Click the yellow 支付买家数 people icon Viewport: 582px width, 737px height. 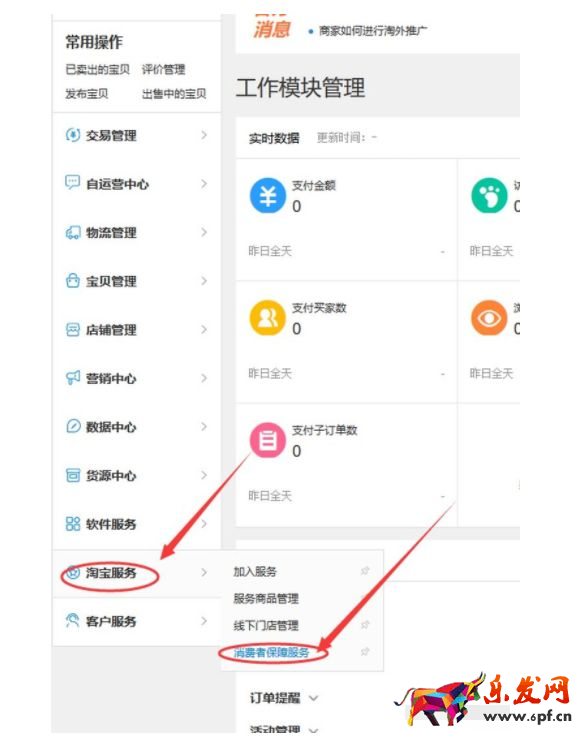268,318
